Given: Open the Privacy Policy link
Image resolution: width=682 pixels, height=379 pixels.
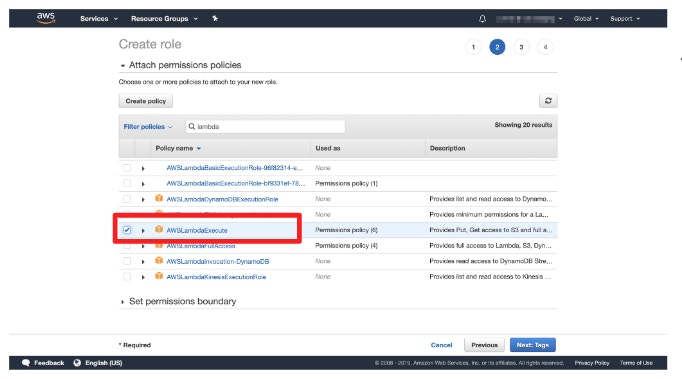Looking at the screenshot, I should click(x=592, y=363).
